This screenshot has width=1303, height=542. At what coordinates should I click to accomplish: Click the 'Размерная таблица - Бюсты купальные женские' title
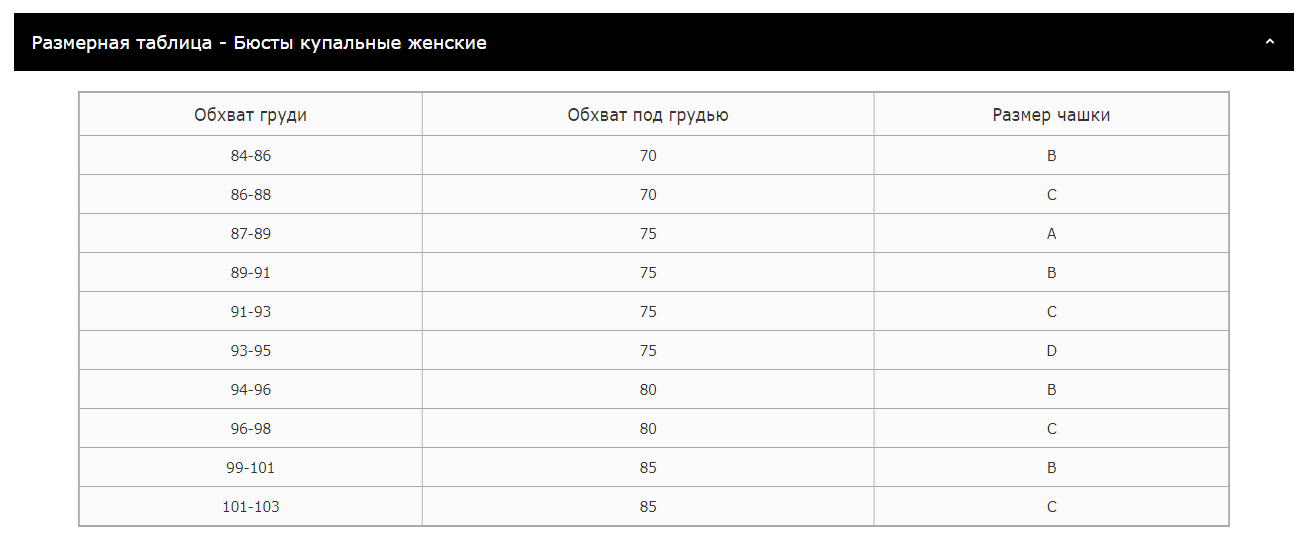[x=259, y=43]
